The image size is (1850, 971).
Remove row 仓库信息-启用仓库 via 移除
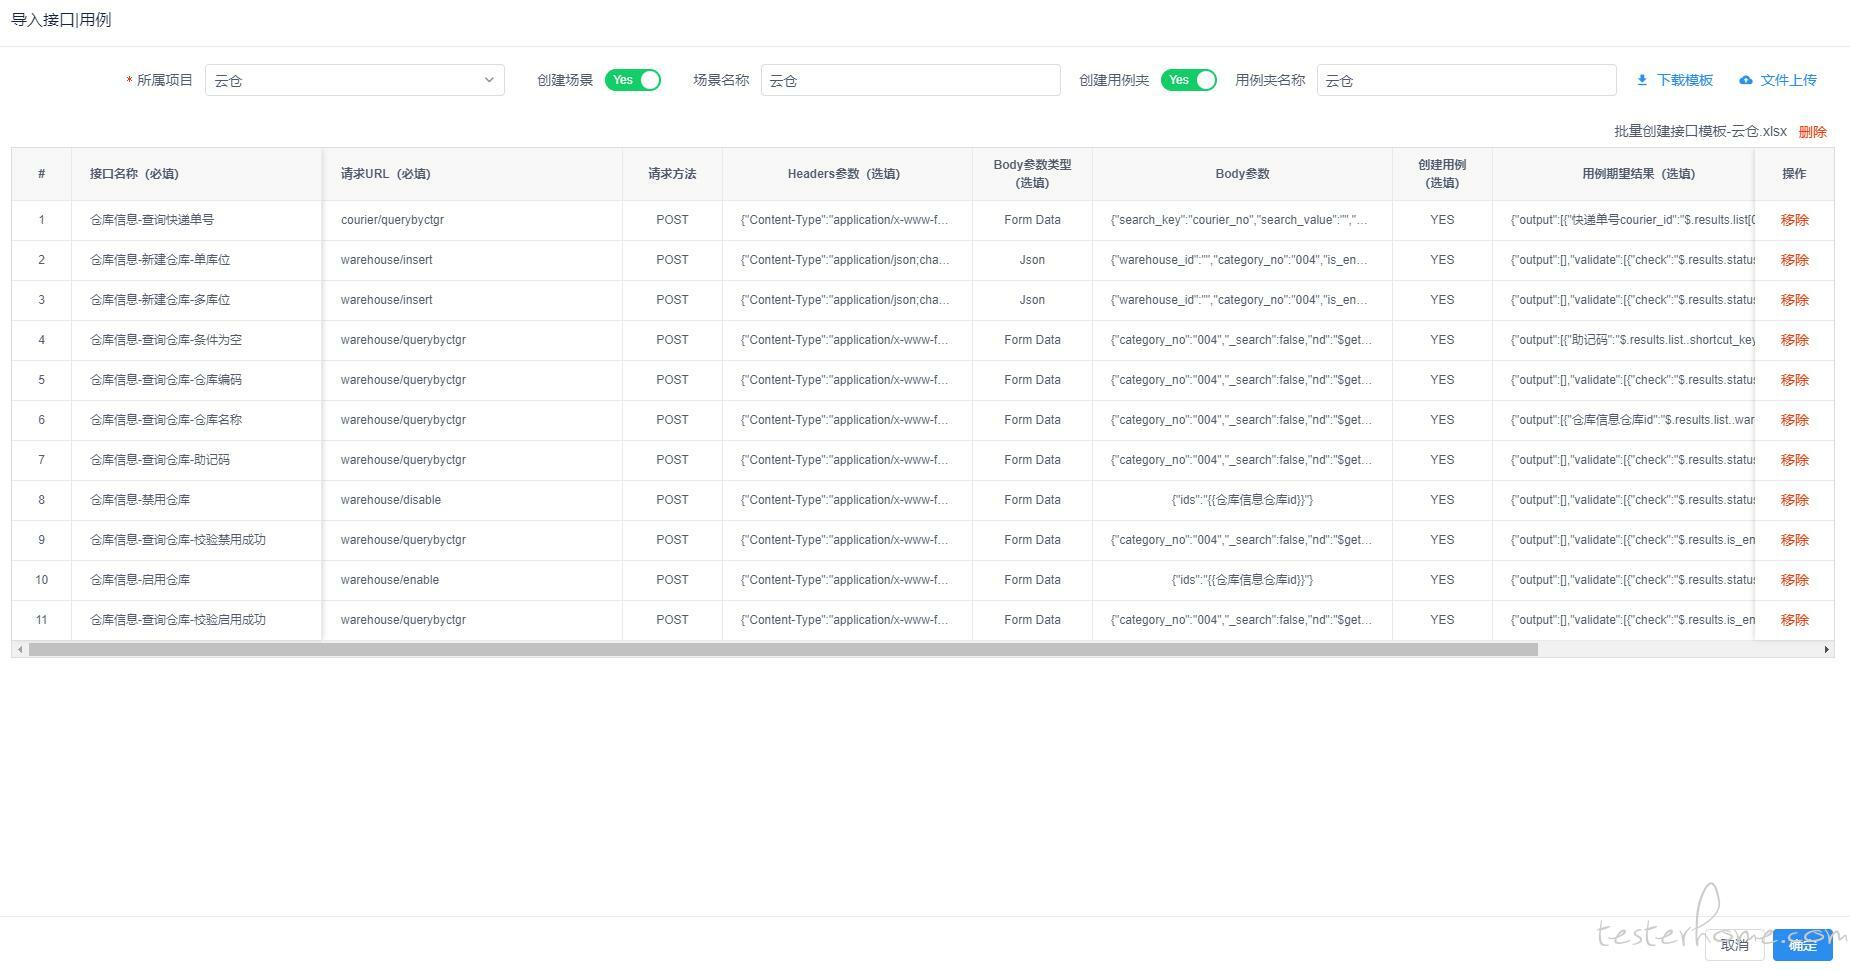1794,580
